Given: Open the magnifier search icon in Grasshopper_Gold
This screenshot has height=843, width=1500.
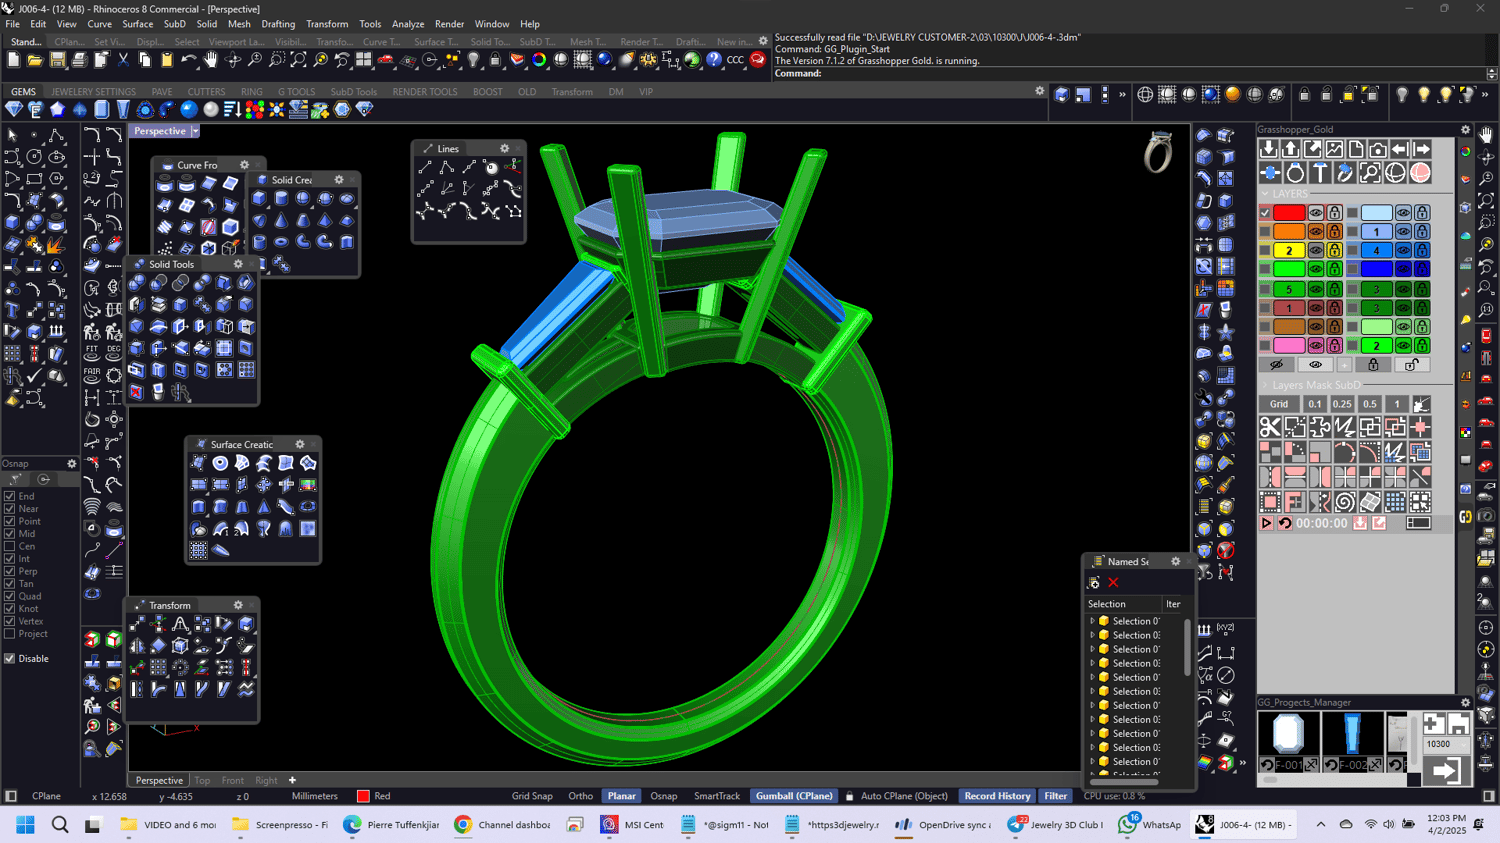Looking at the screenshot, I should pos(1370,172).
